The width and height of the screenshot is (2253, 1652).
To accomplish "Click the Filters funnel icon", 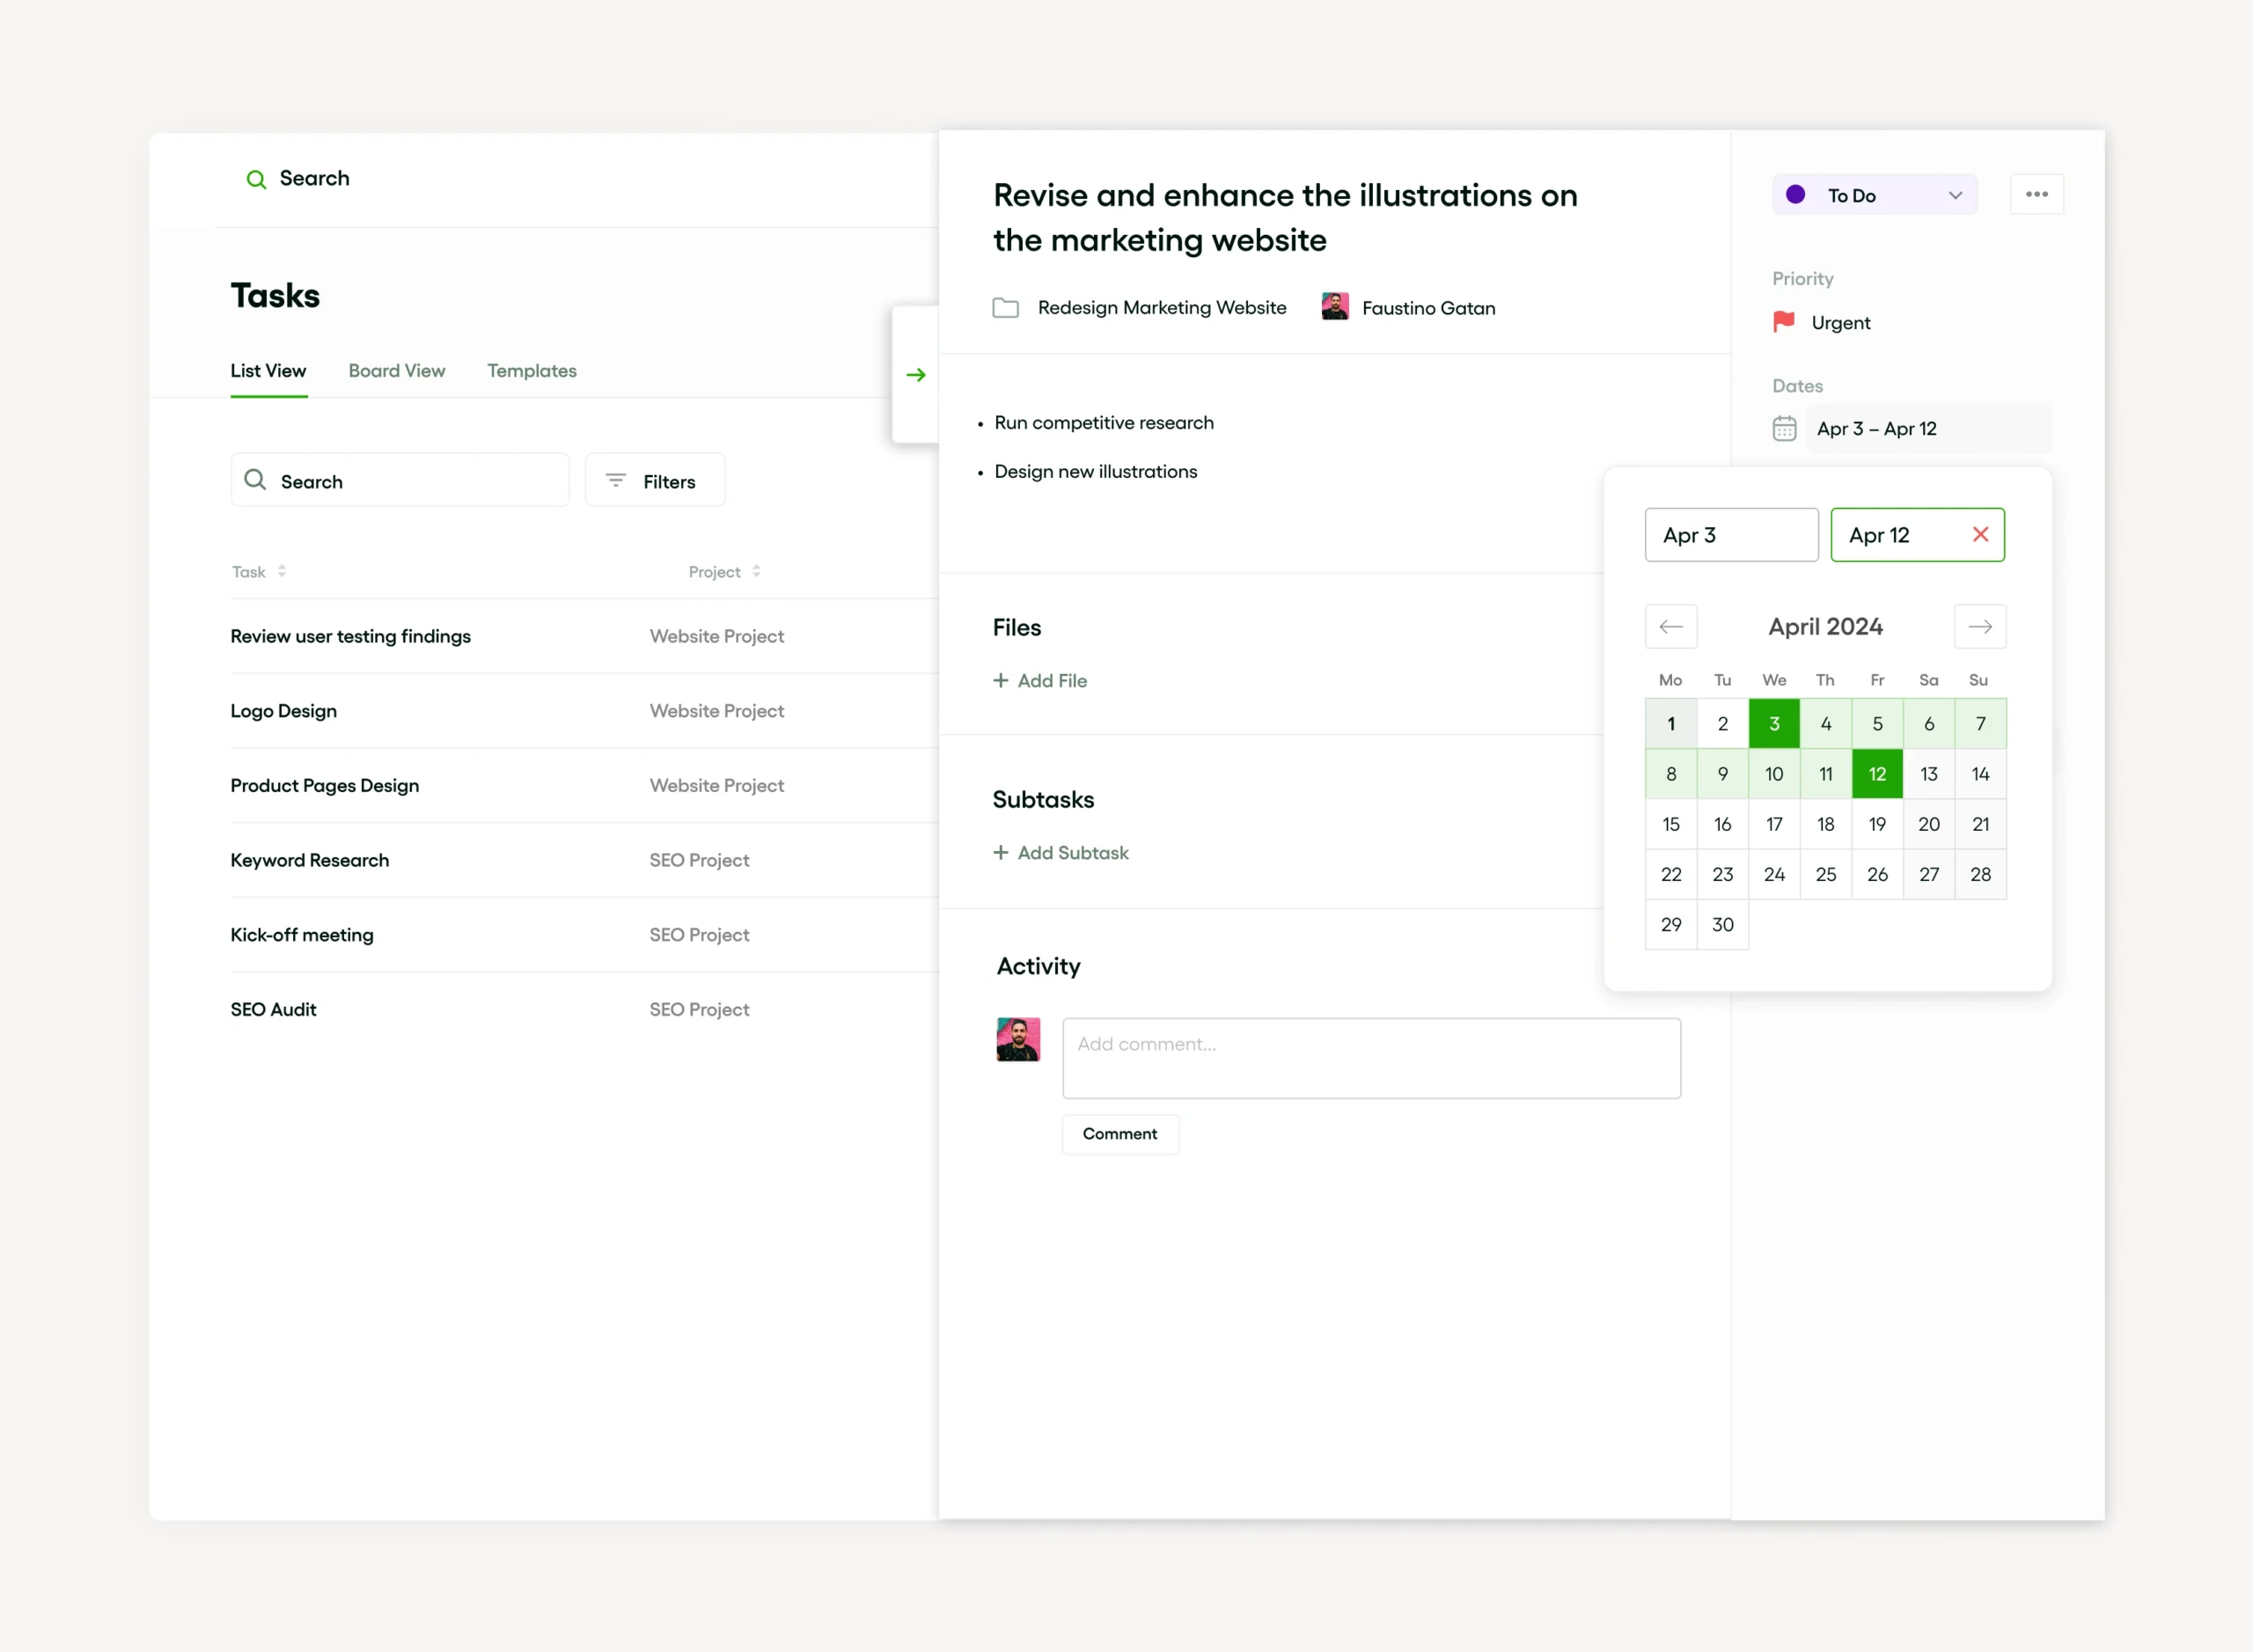I will 616,480.
